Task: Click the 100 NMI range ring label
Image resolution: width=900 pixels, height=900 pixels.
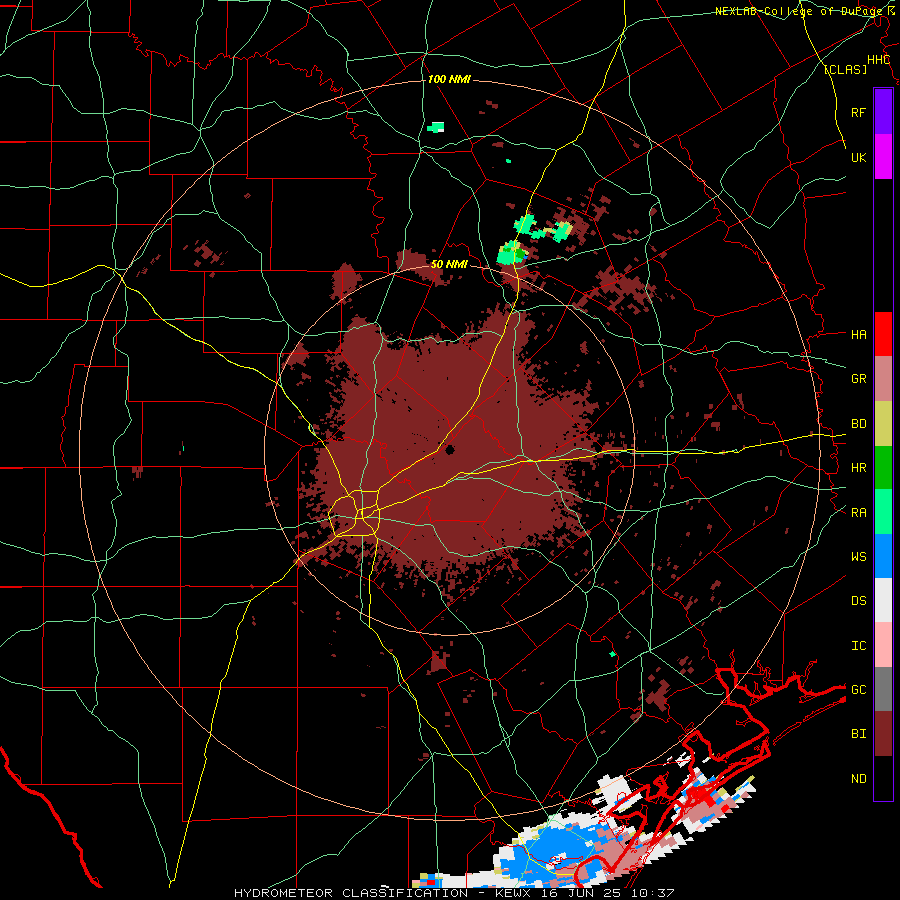Action: [x=449, y=79]
